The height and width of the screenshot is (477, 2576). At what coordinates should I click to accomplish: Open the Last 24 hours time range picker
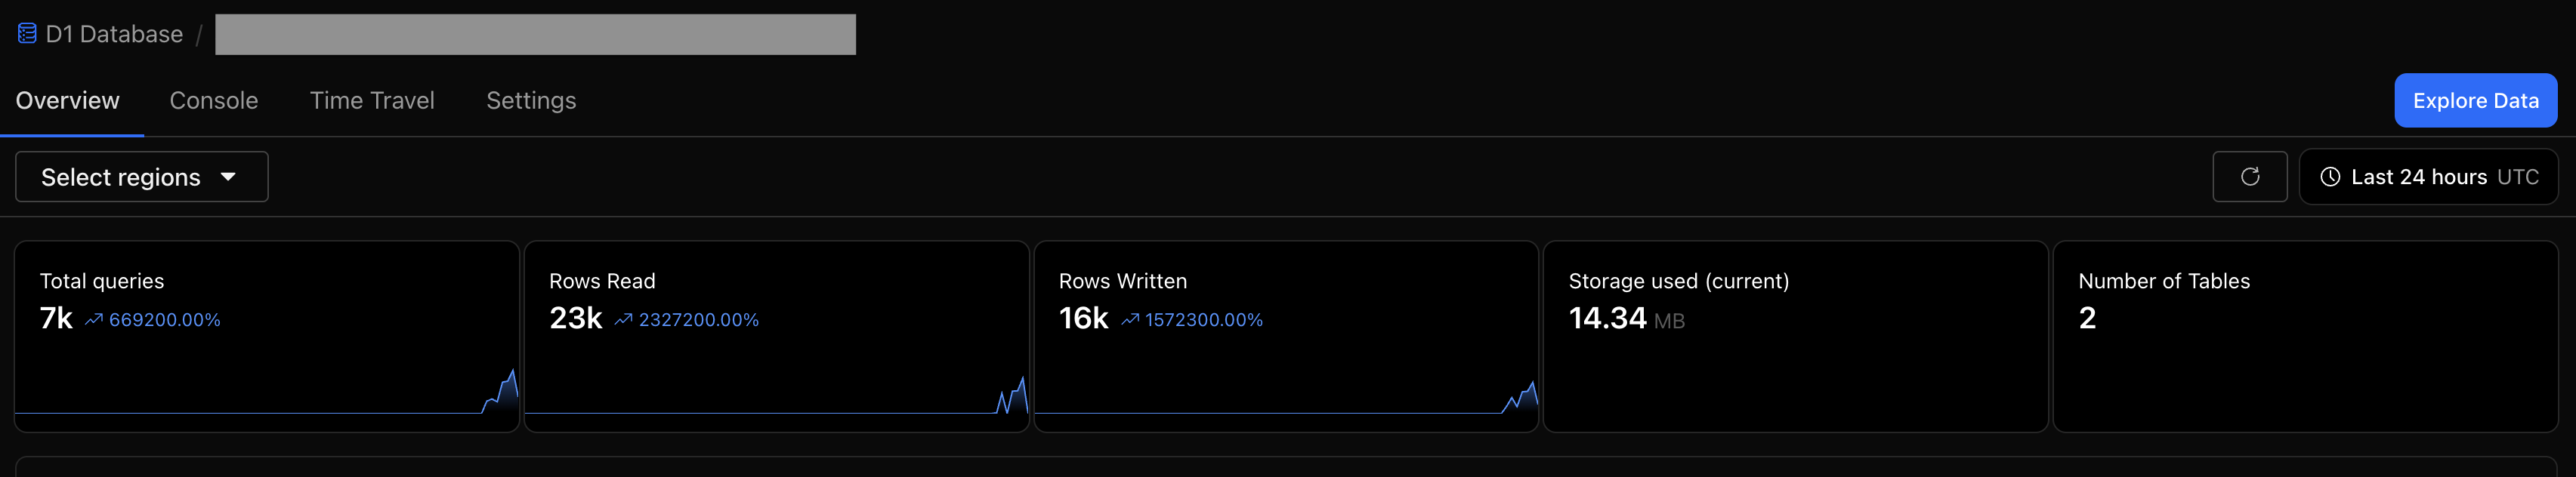click(2428, 177)
